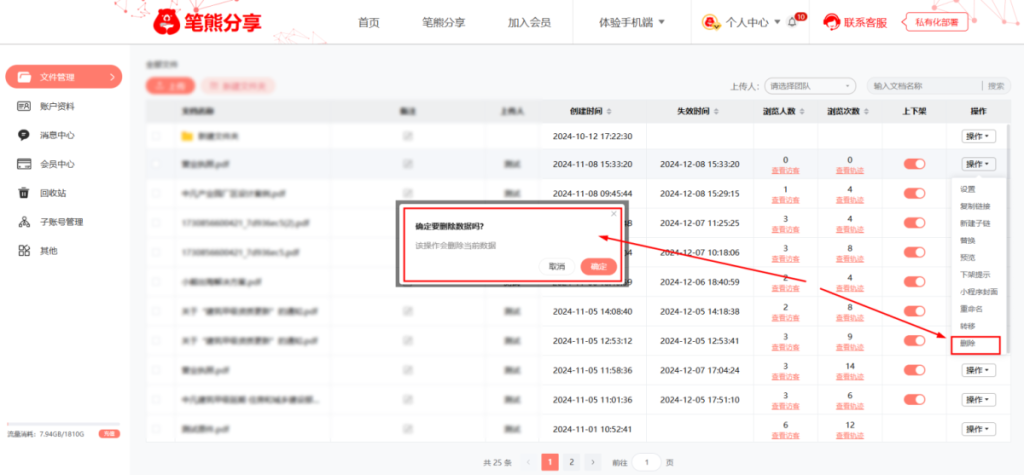Viewport: 1024px width, 475px height.
Task: Toggle switch for row expiring 2024-12-07 11:25:25
Action: pyautogui.click(x=914, y=223)
